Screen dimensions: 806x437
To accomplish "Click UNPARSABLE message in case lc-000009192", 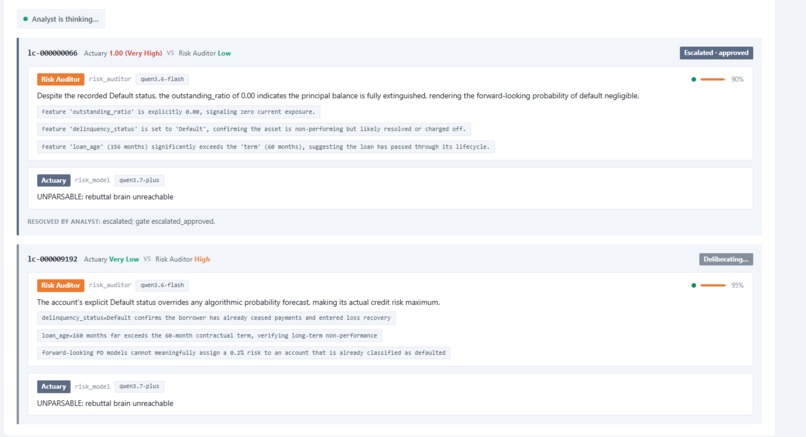I will tap(105, 404).
